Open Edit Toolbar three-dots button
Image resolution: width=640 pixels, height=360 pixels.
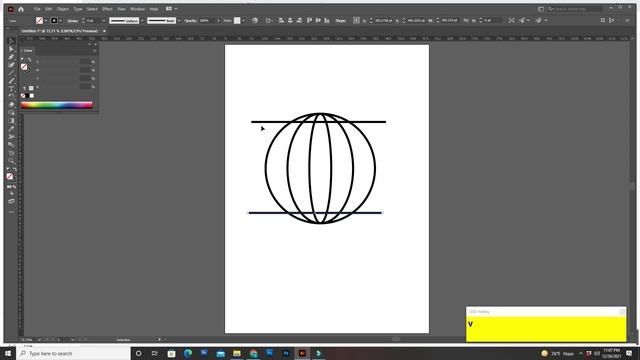pos(11,212)
